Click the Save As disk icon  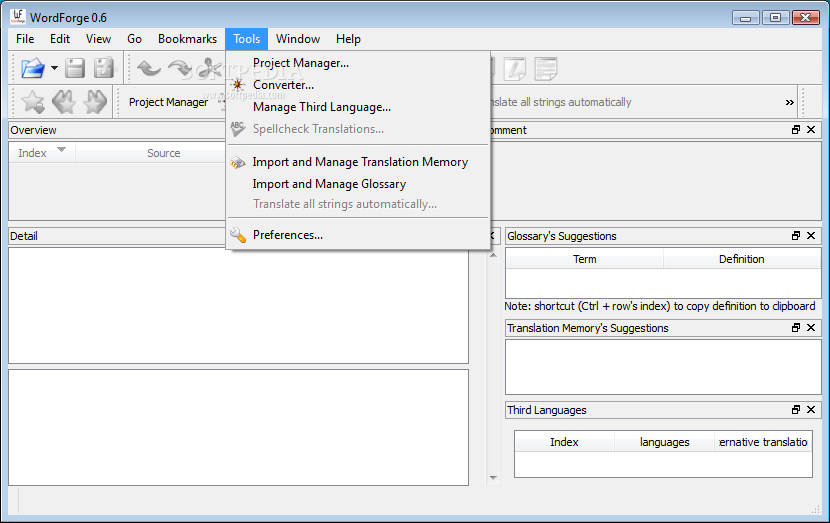click(104, 68)
